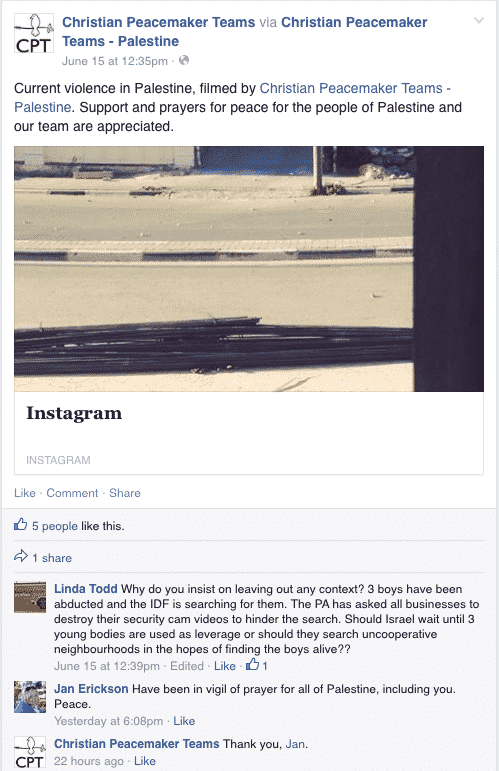
Task: Click the globe public privacy icon
Action: (184, 60)
